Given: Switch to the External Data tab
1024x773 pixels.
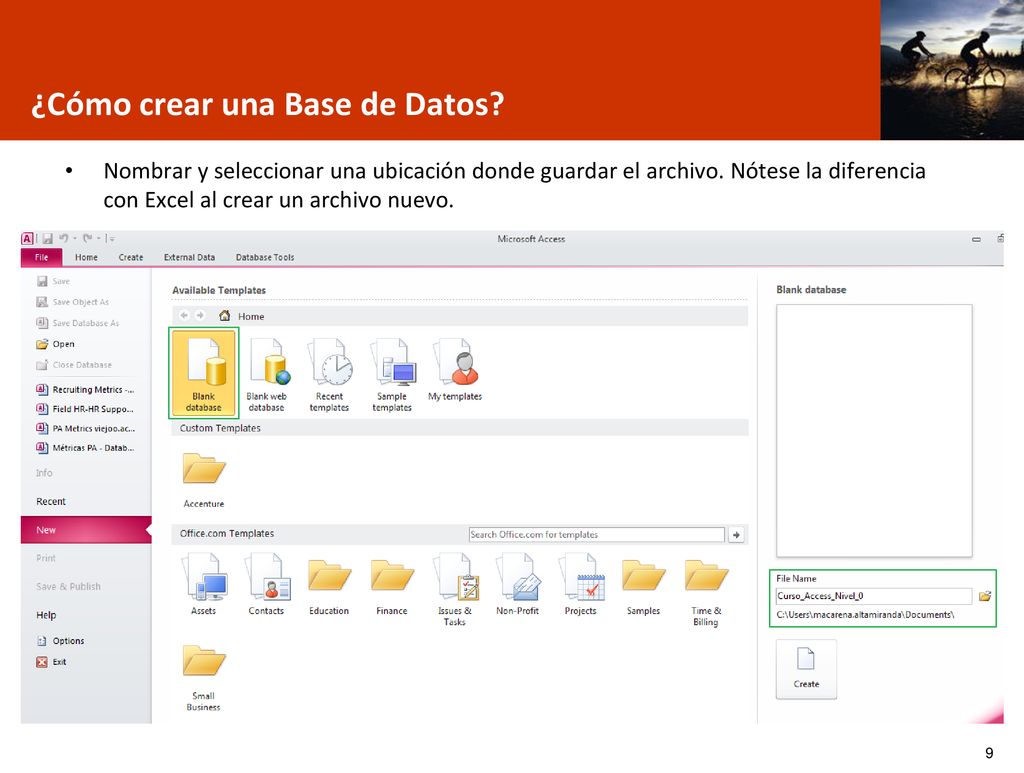Looking at the screenshot, I should (189, 257).
